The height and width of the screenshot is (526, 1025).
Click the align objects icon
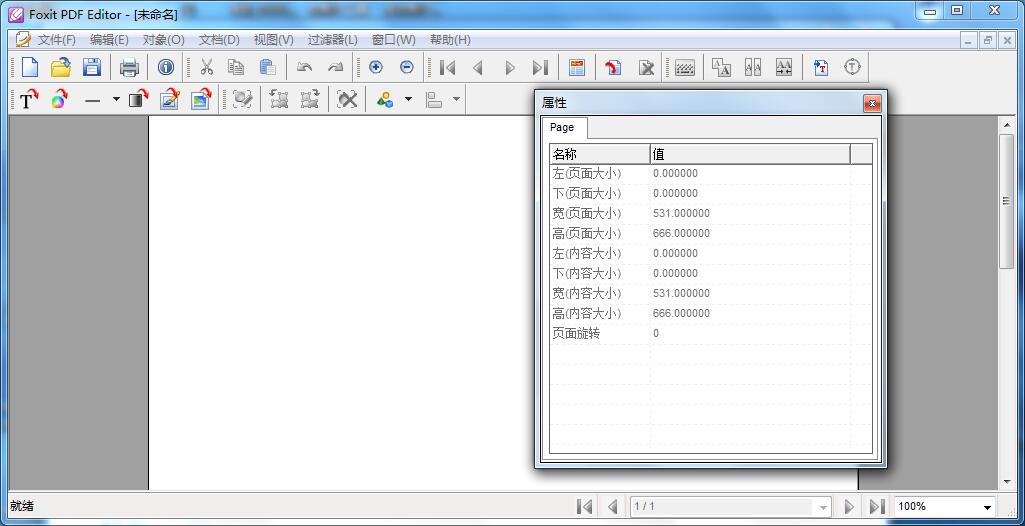point(434,100)
